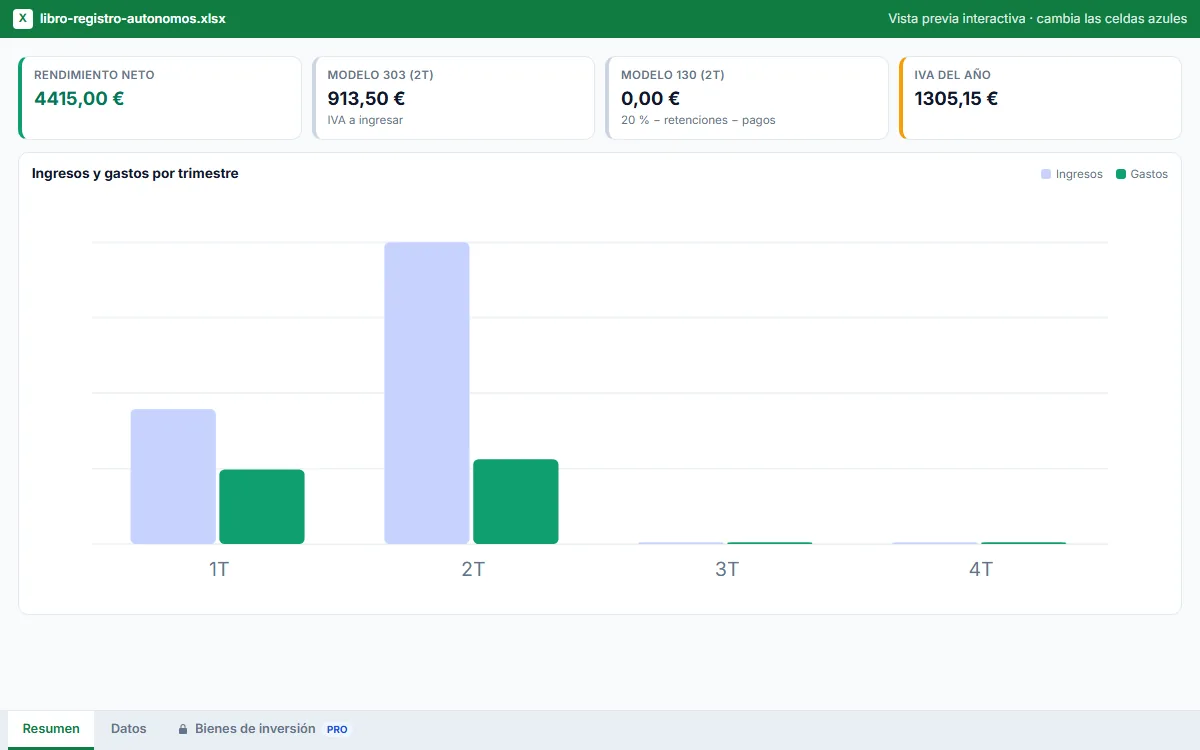Click the MODELO 130 (2T) label

tap(673, 75)
